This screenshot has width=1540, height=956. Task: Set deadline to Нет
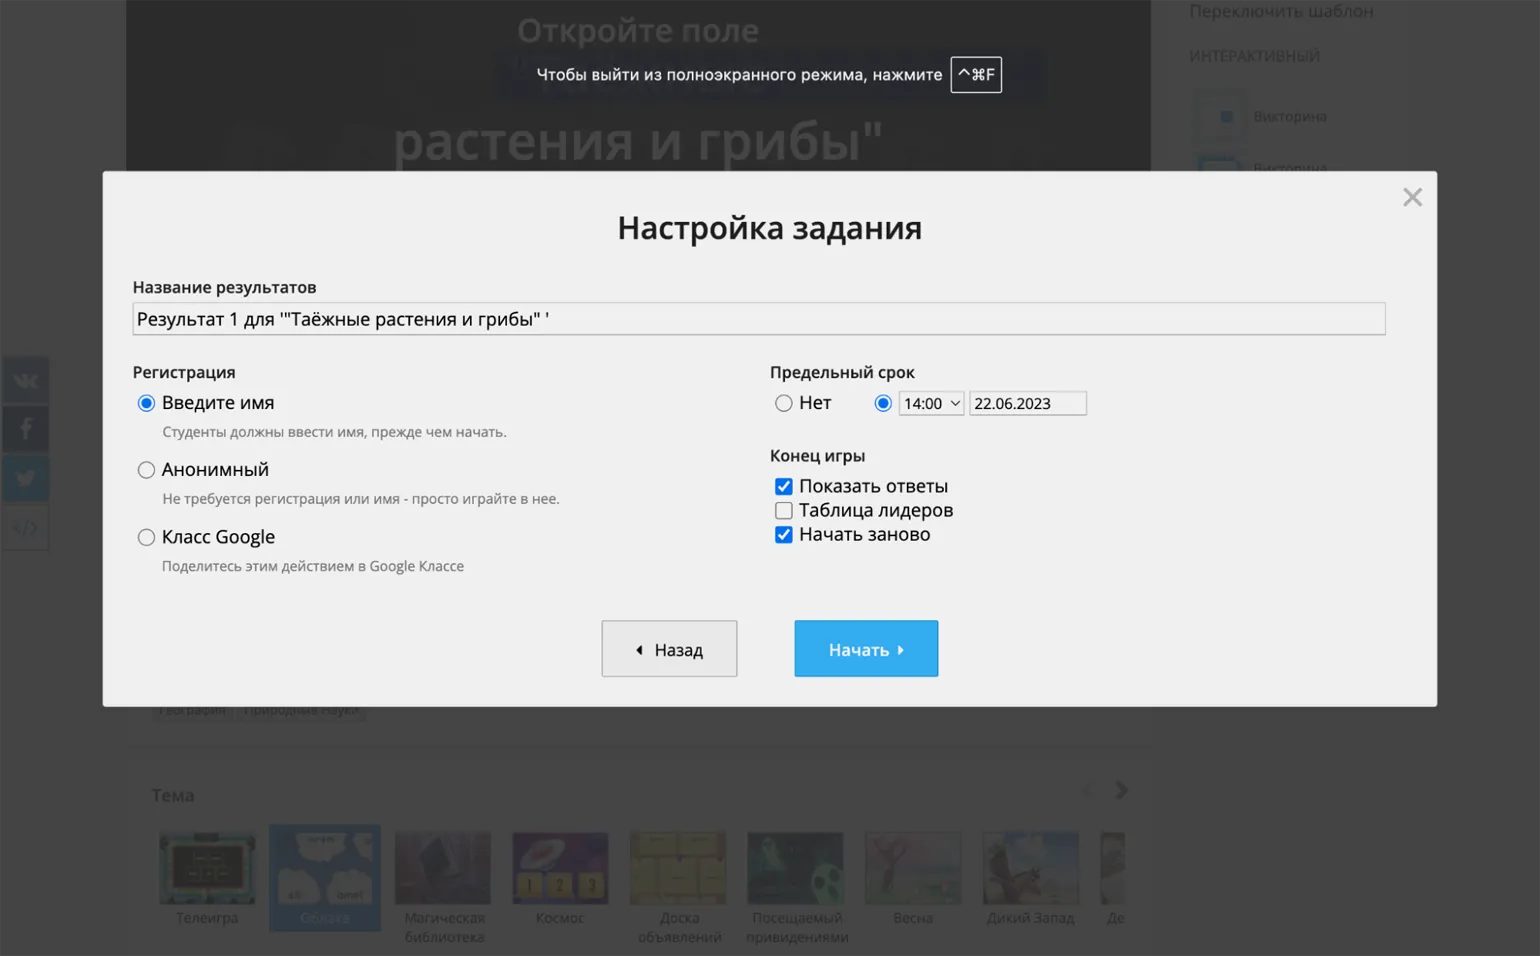(784, 403)
